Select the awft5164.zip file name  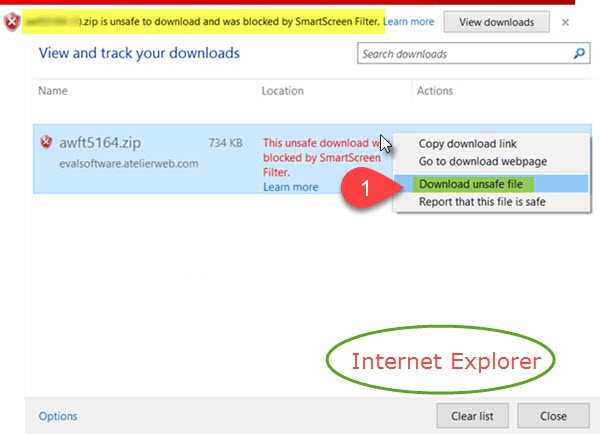[x=100, y=143]
